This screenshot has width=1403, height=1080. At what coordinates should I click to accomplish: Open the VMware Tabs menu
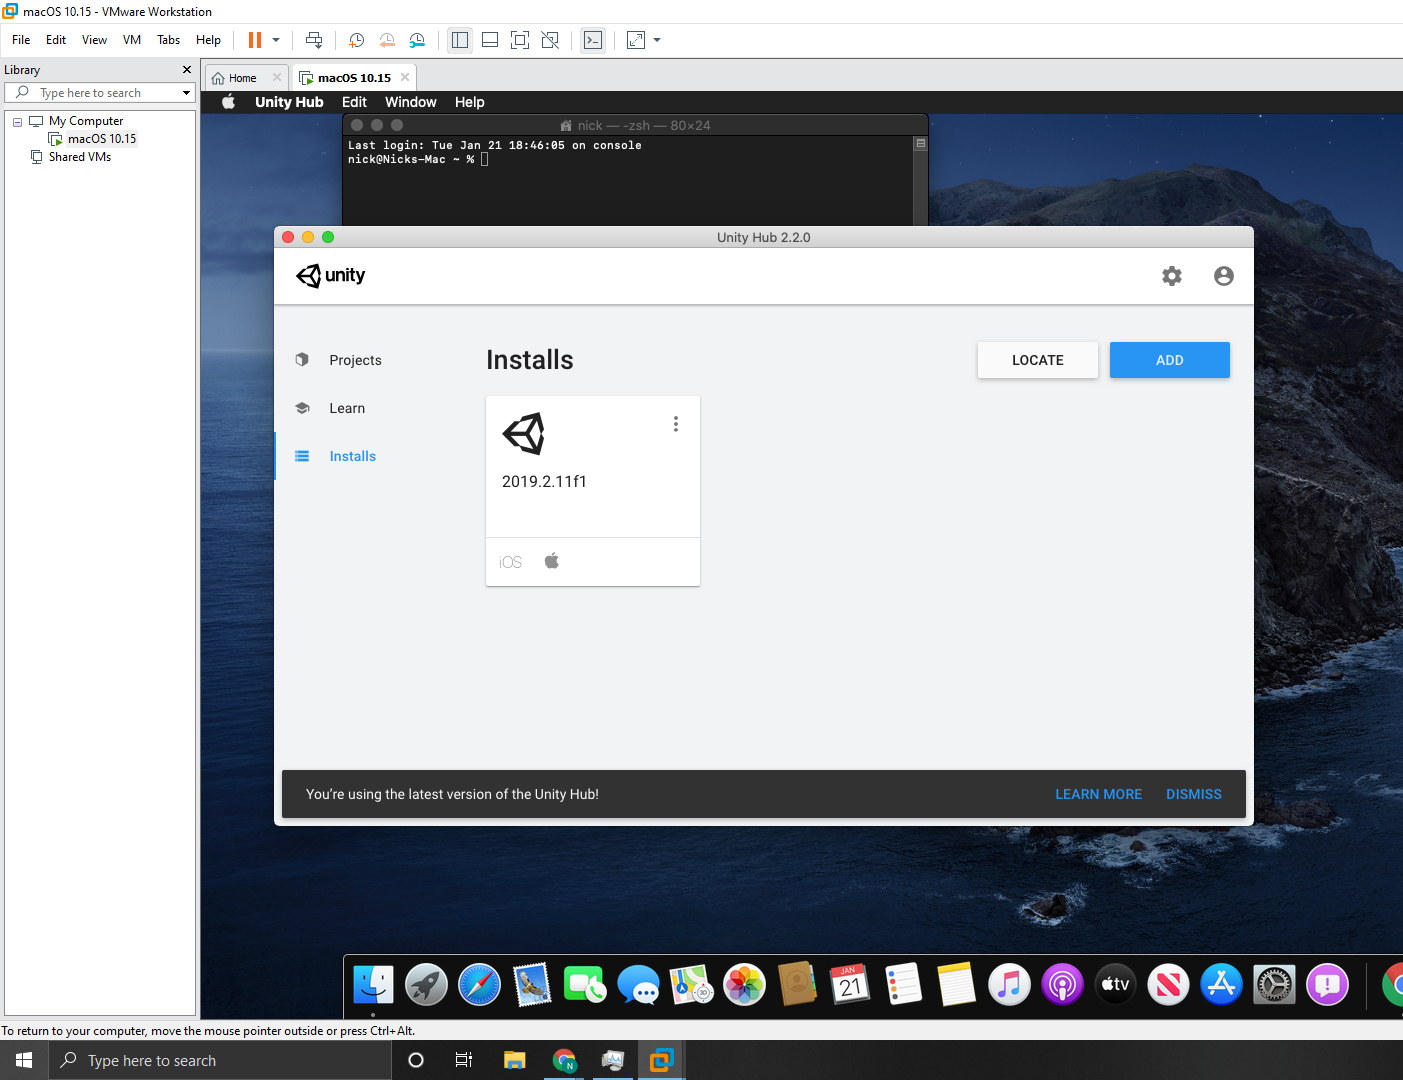click(x=168, y=40)
